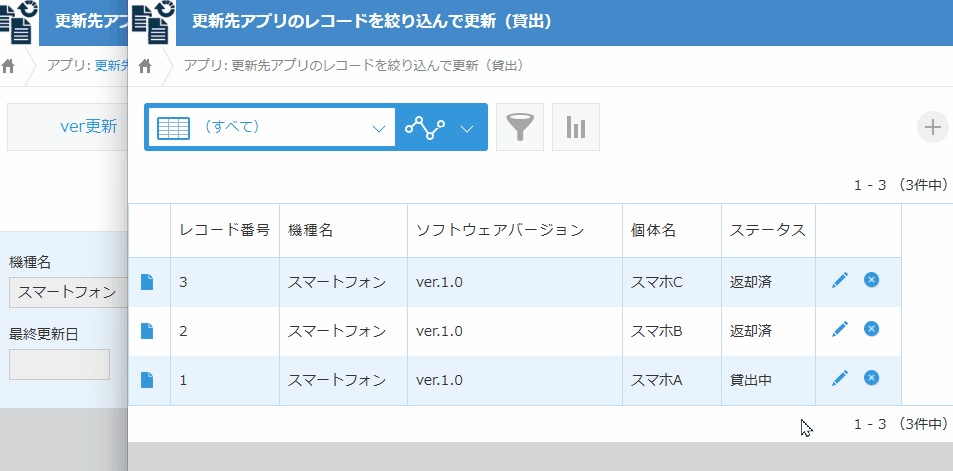Viewport: 953px width, 471px height.
Task: Click the app link in back window breadcrumb
Action: tap(111, 66)
